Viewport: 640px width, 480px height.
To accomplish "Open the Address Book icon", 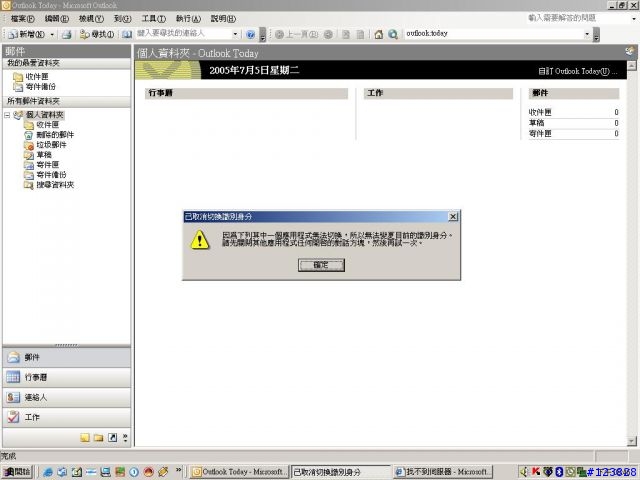I will (127, 34).
